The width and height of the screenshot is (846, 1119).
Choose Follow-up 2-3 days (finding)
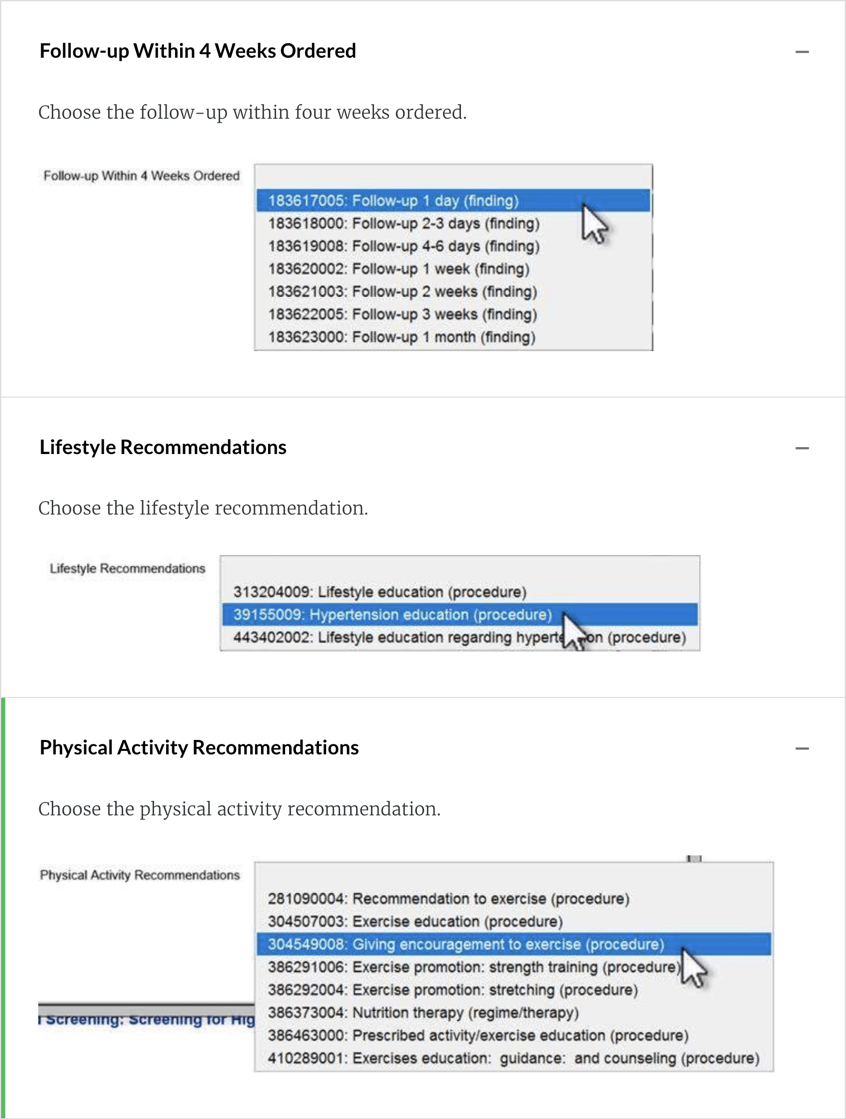(x=403, y=224)
